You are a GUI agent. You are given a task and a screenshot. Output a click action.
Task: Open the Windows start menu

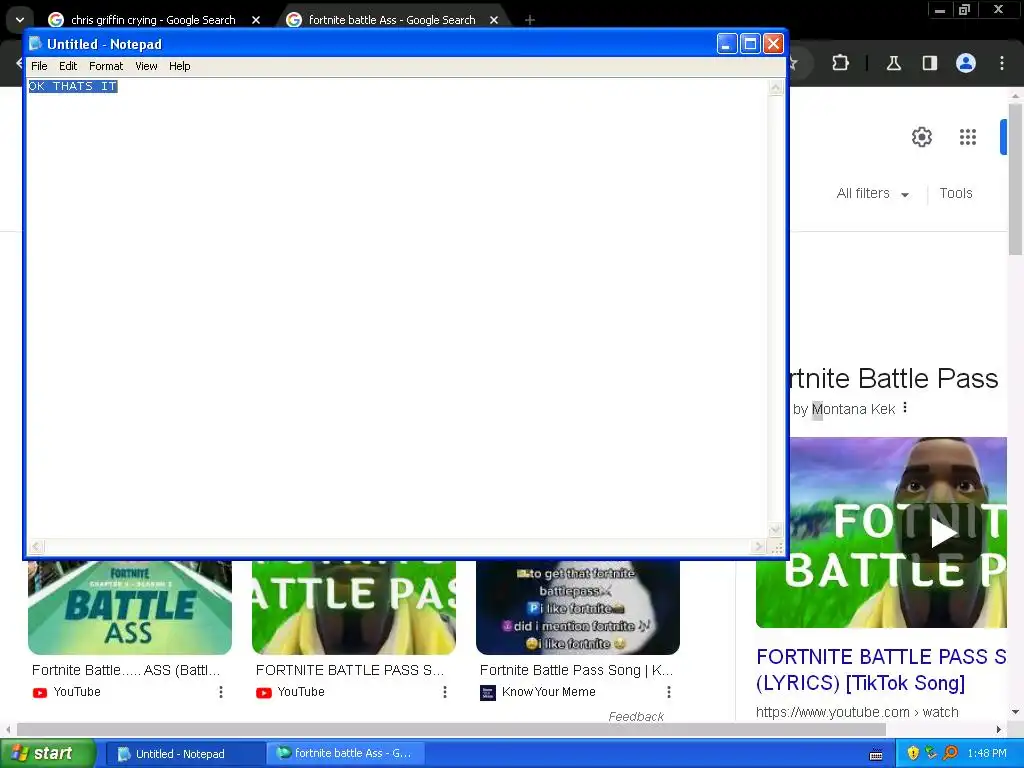click(47, 754)
